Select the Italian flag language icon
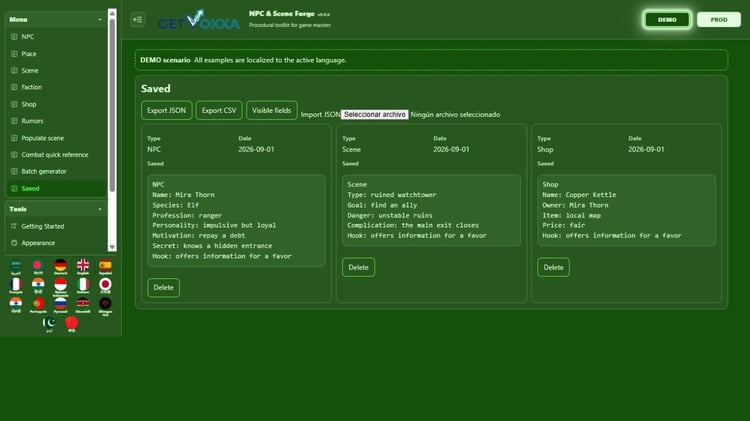 83,286
